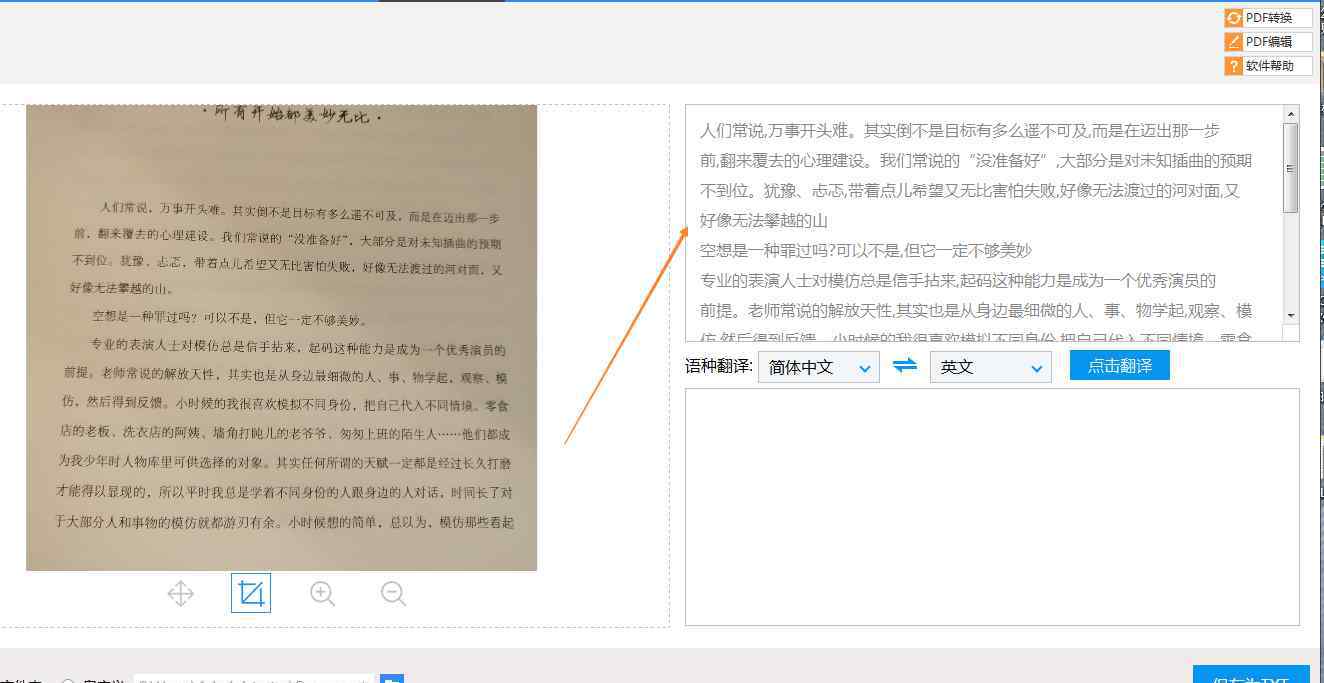Select the move/pan image tool
The height and width of the screenshot is (683, 1324).
[180, 594]
